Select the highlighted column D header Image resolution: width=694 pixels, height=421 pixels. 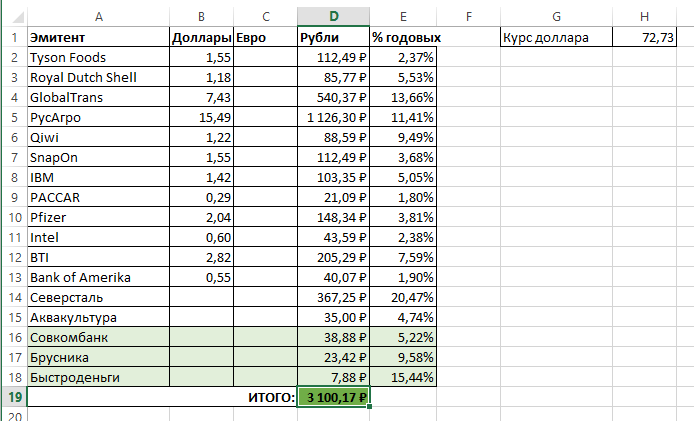(x=334, y=17)
